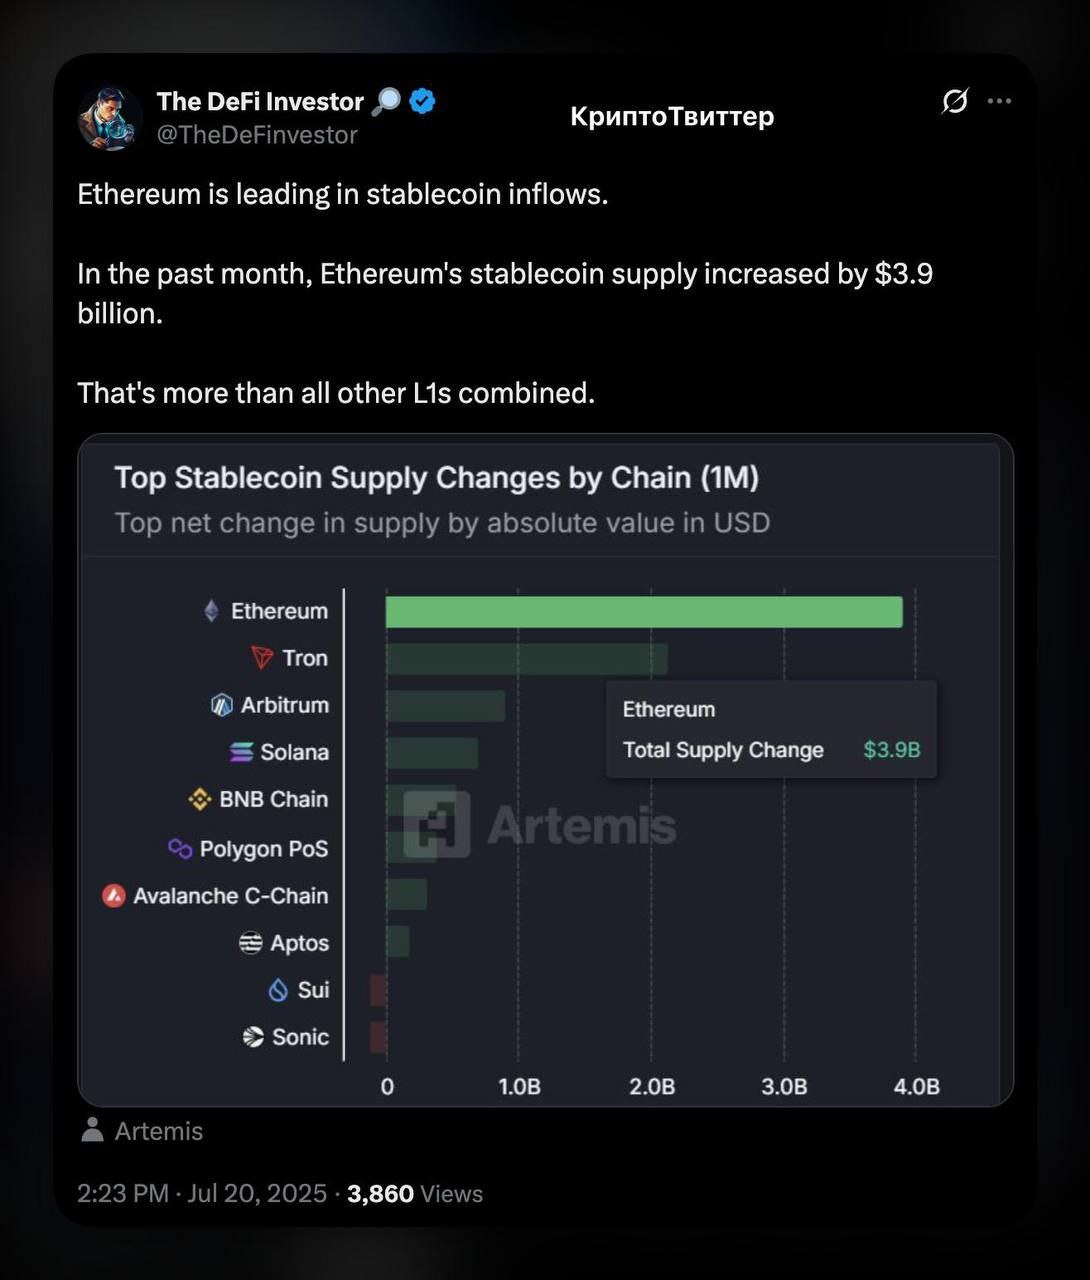Click the bright green Ethereum bar

[x=644, y=612]
